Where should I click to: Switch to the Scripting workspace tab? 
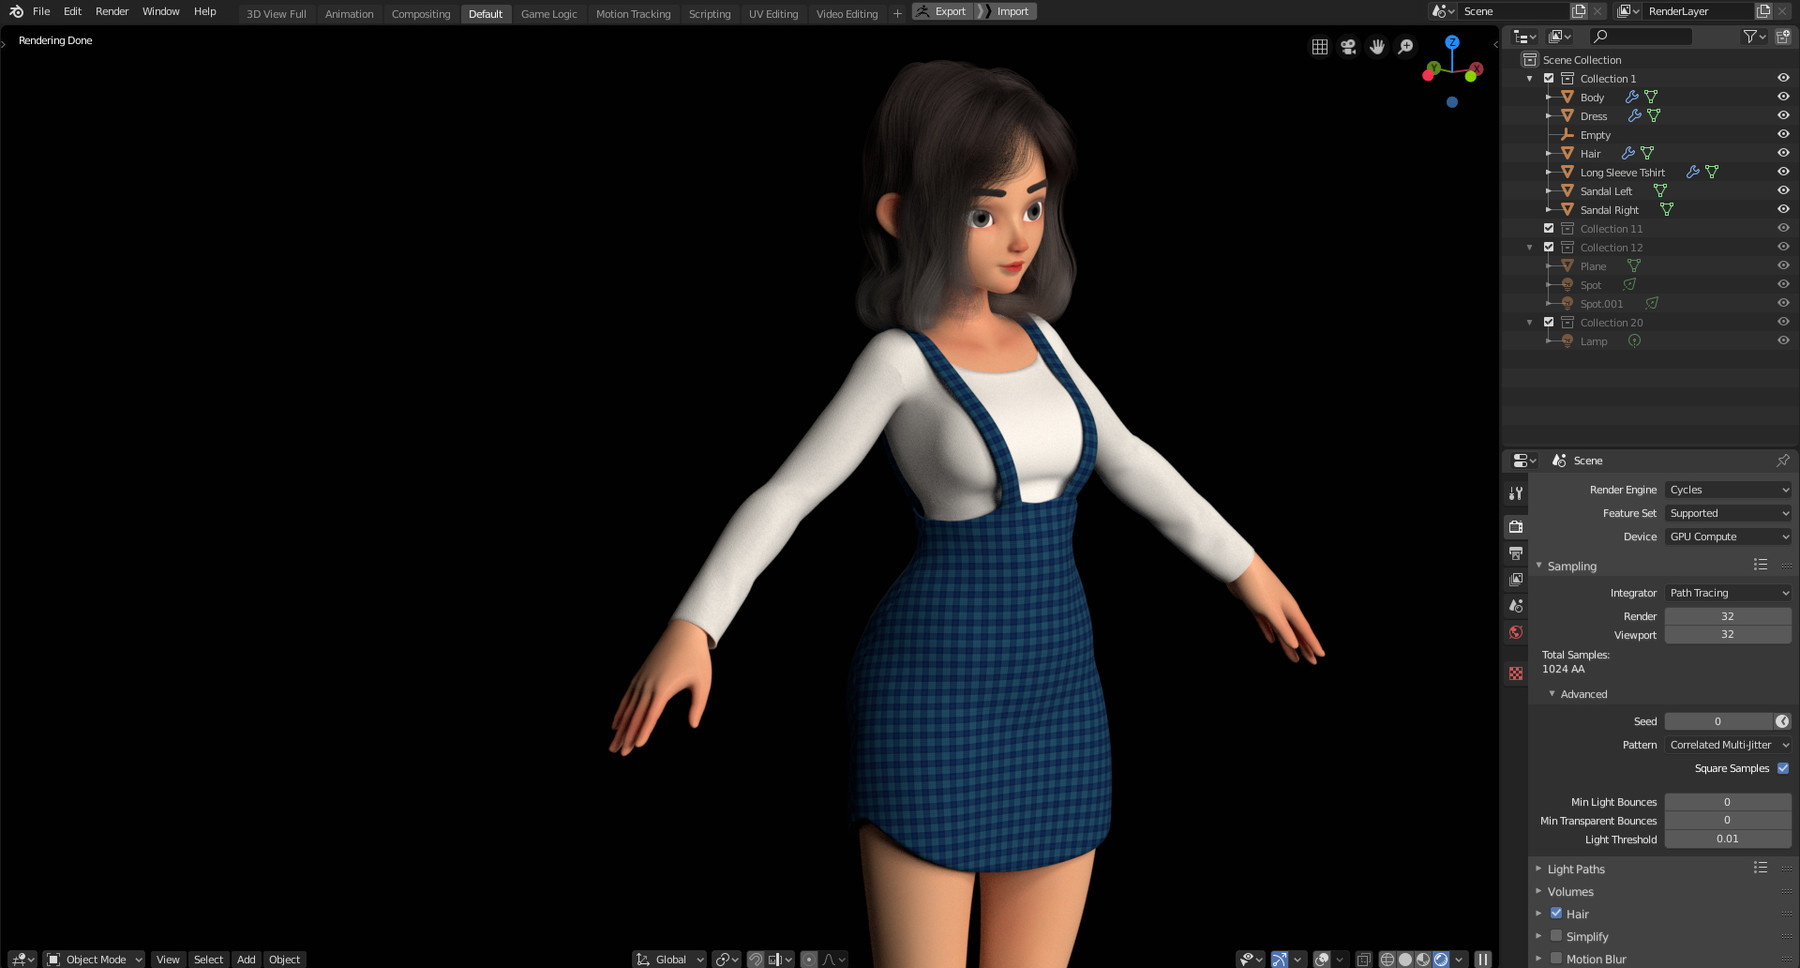click(x=709, y=14)
